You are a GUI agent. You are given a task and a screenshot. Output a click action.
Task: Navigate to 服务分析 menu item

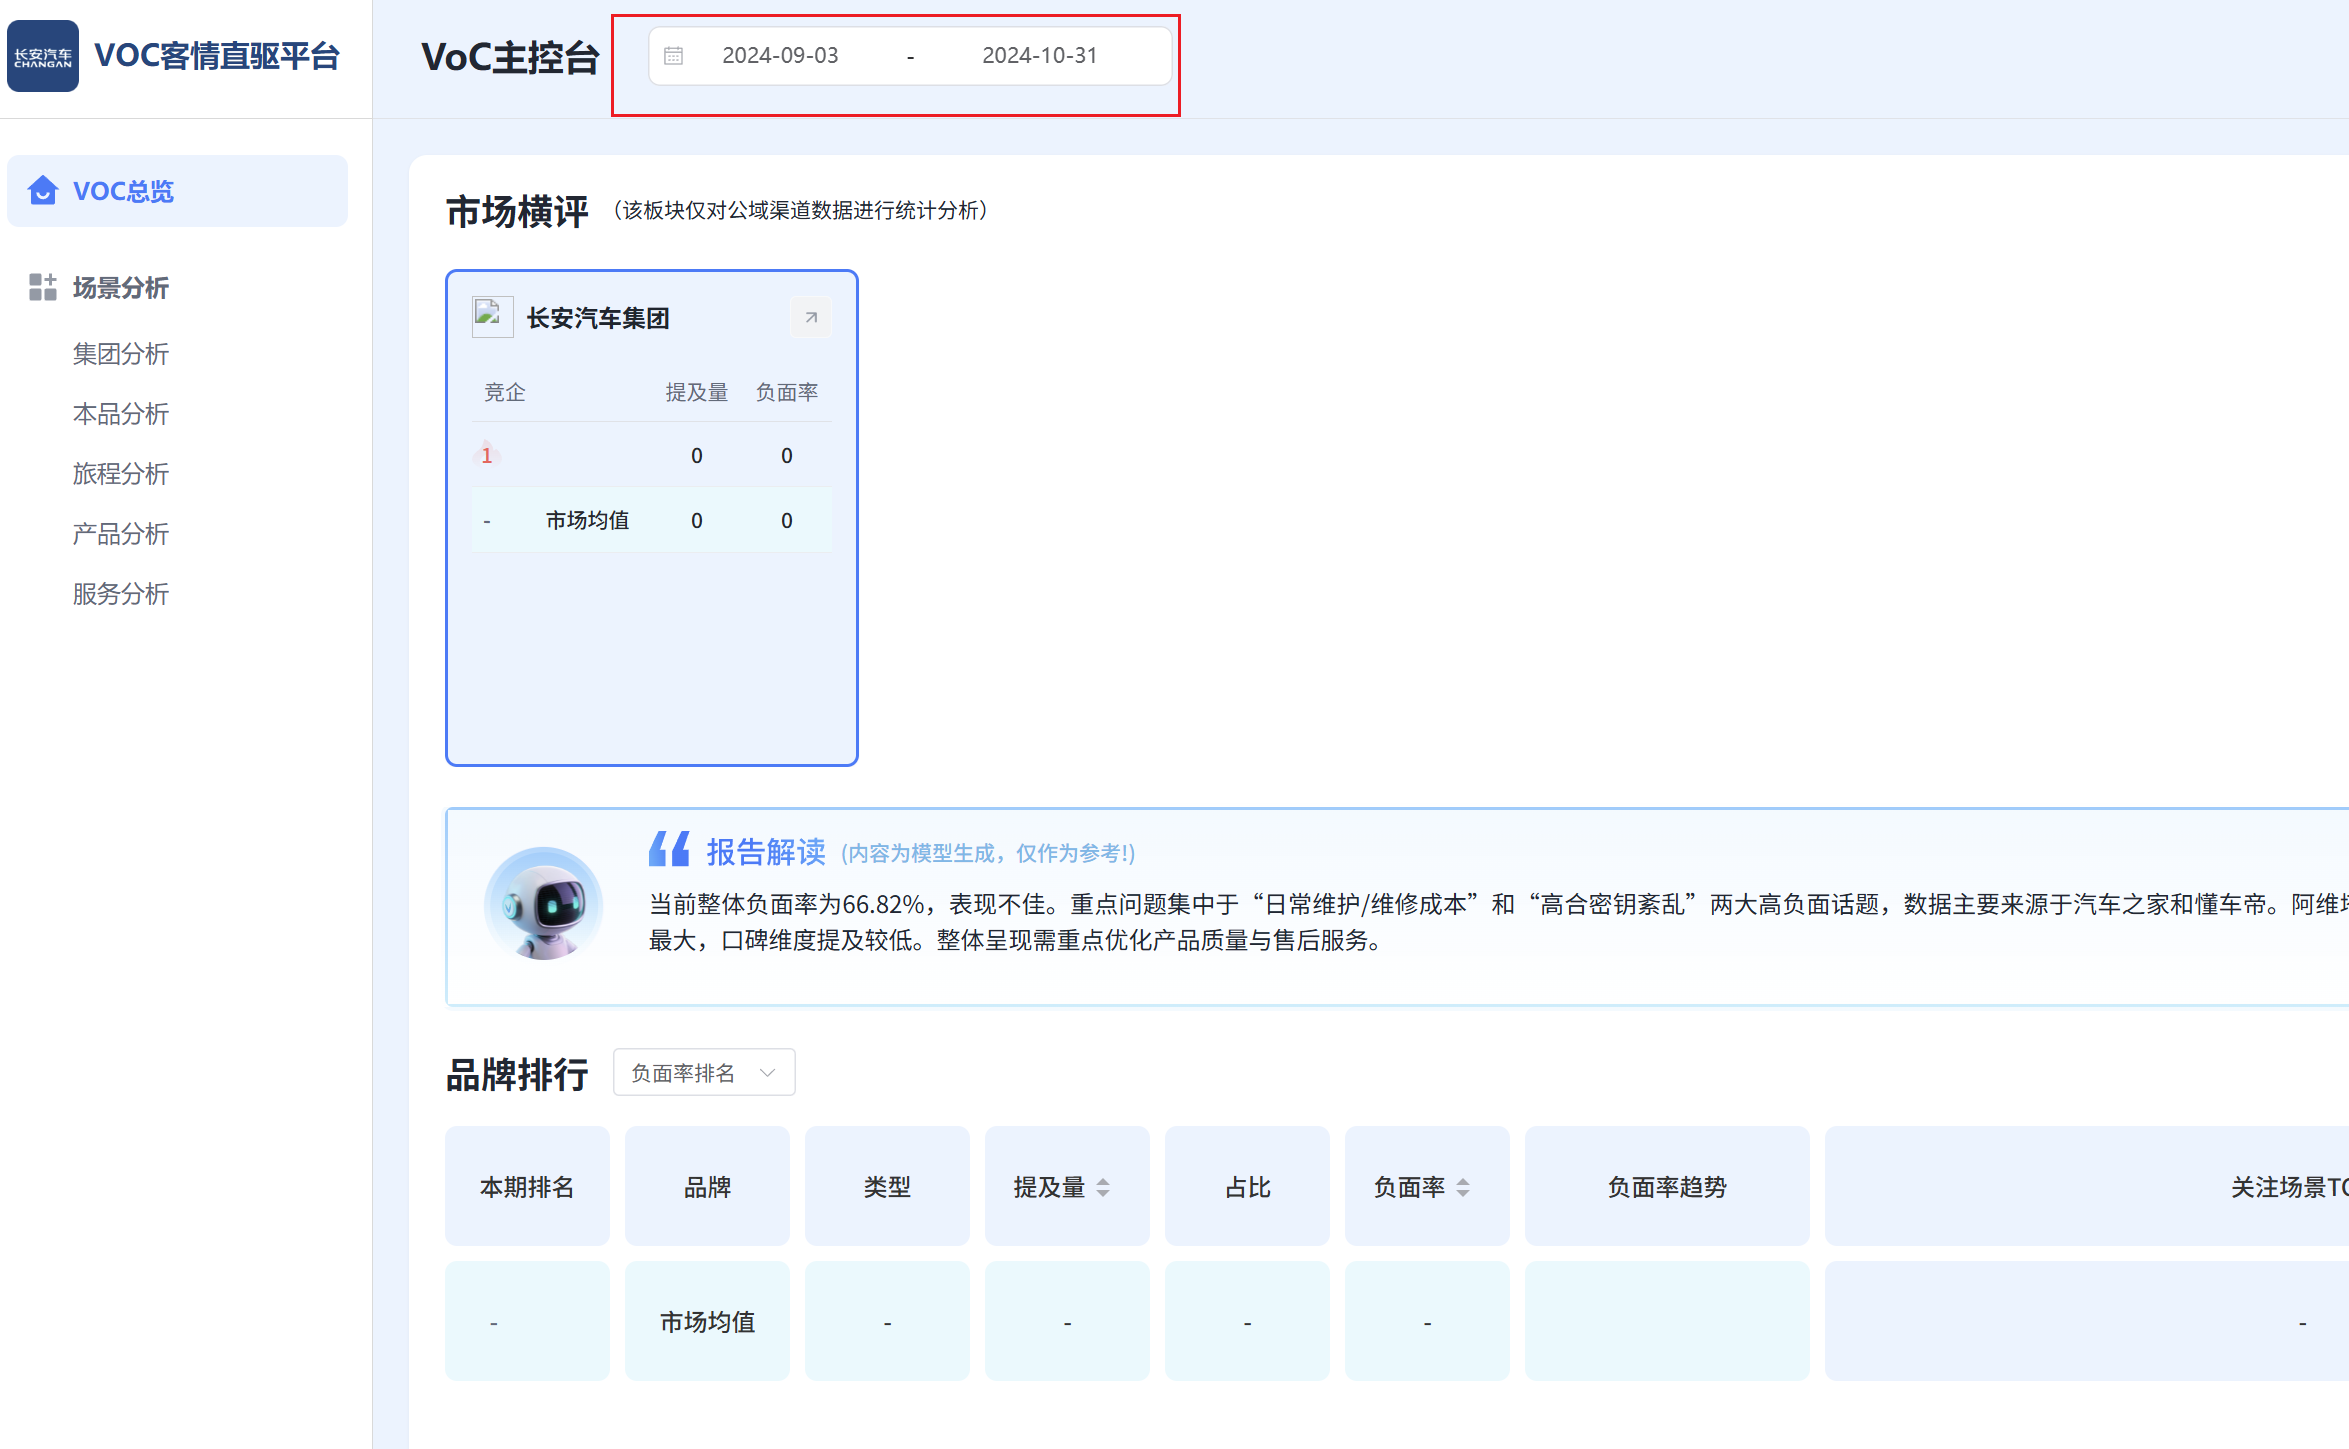pyautogui.click(x=121, y=594)
